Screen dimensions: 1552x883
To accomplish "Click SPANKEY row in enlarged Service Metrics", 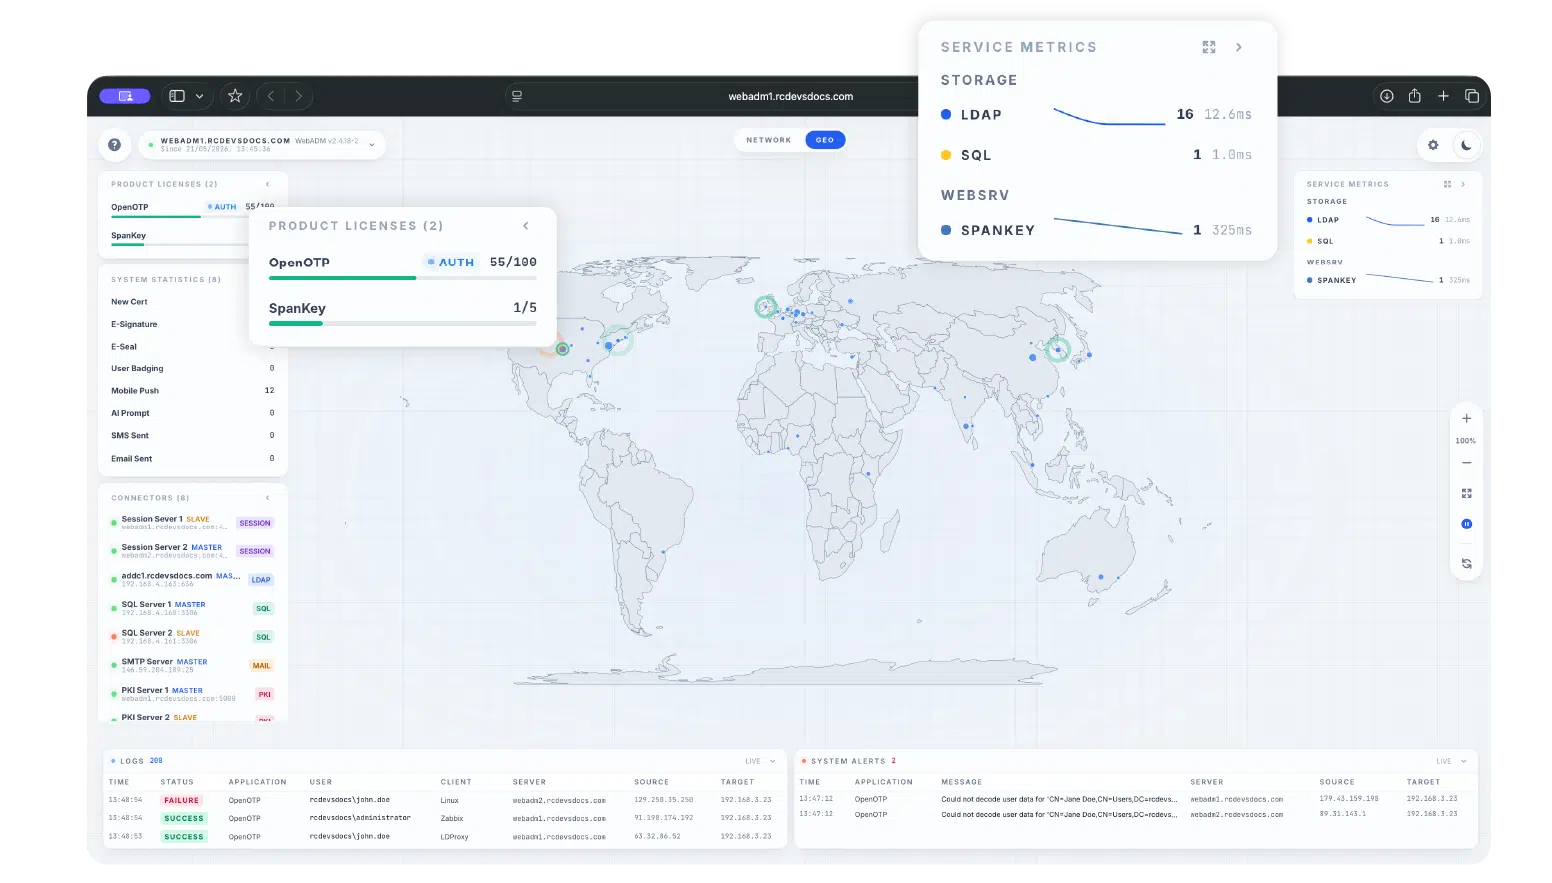I will click(1096, 230).
